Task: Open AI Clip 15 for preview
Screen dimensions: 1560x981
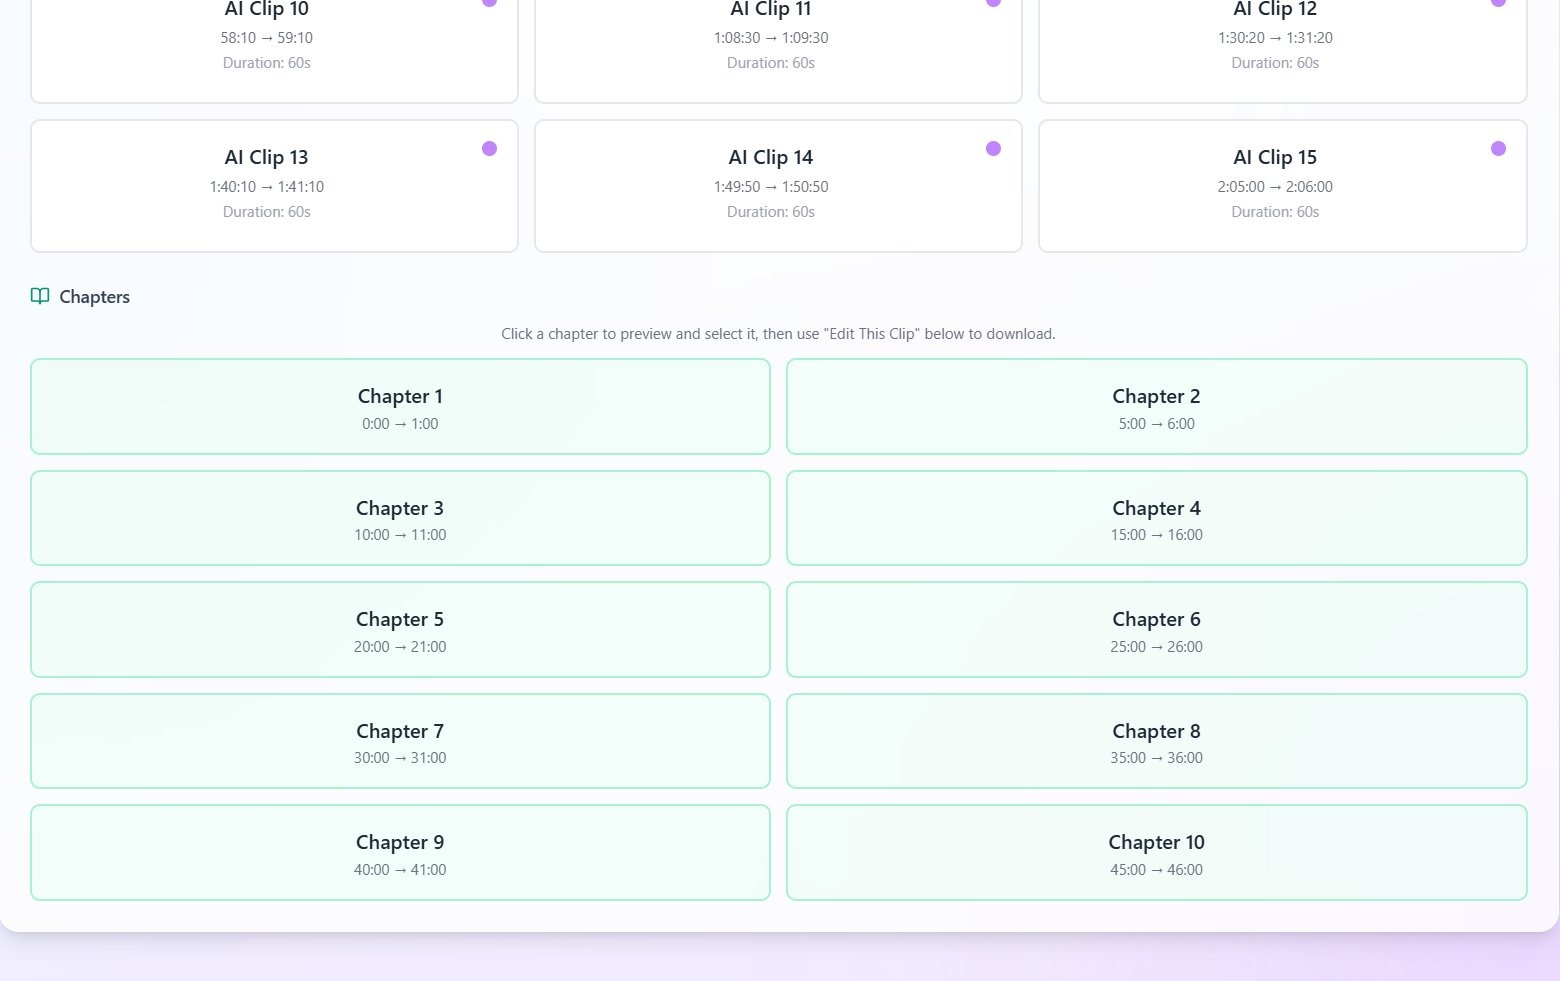Action: (1282, 186)
